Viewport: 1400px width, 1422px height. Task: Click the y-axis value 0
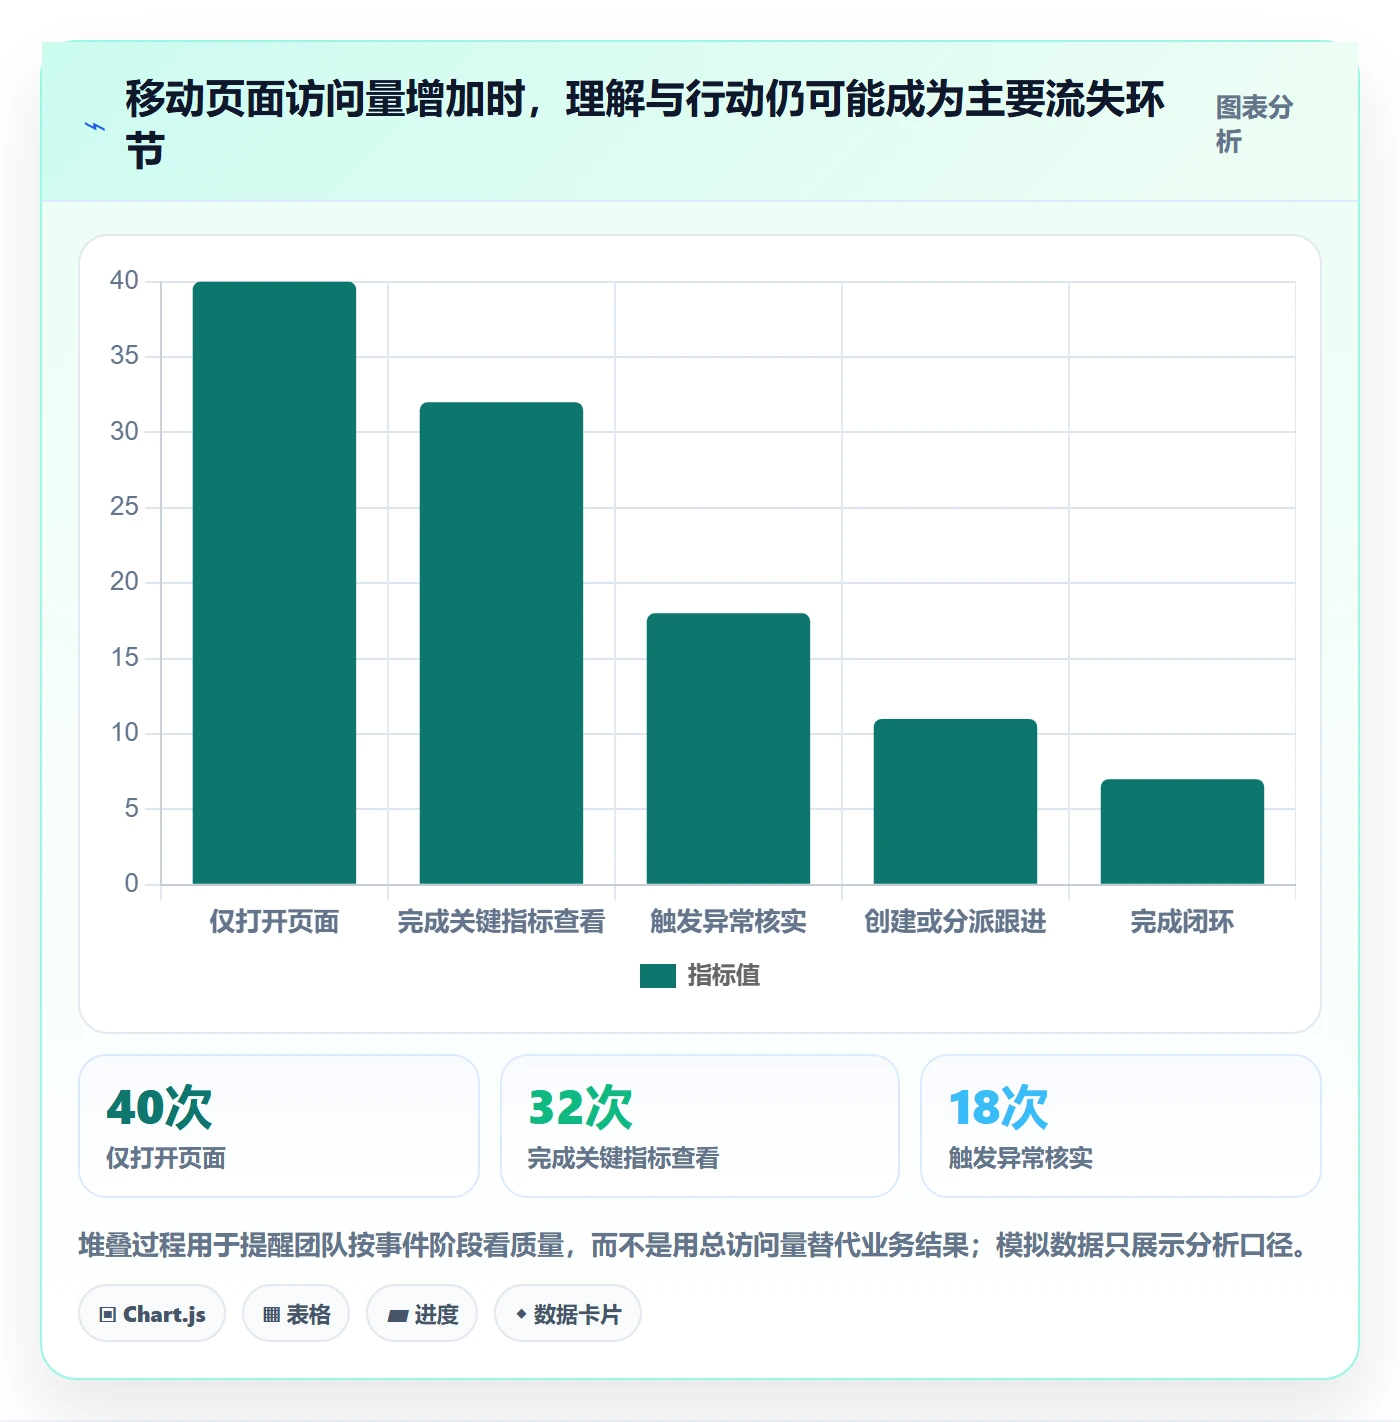pyautogui.click(x=131, y=884)
